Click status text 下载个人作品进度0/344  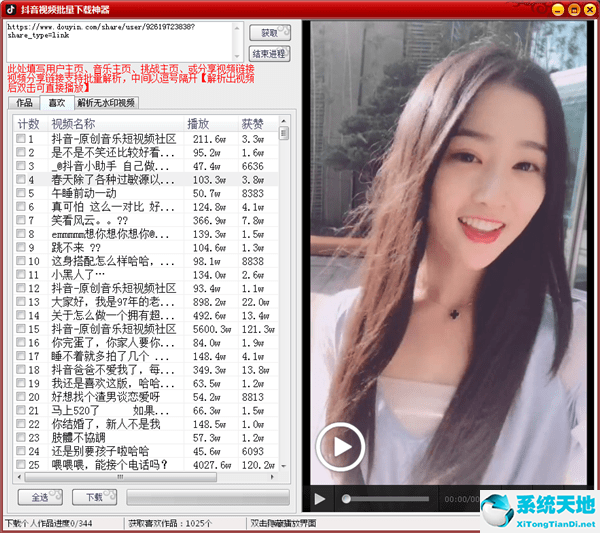49,523
